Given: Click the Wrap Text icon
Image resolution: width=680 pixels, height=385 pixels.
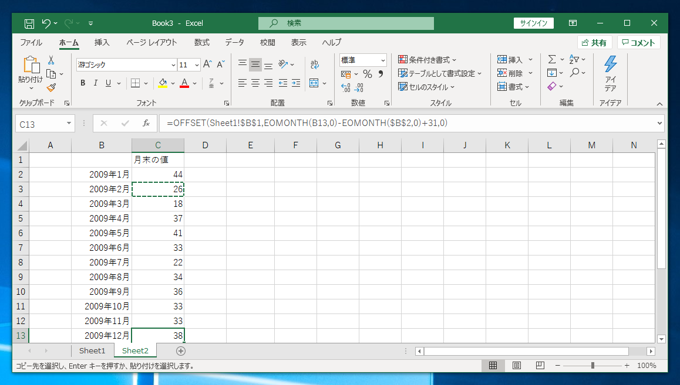Looking at the screenshot, I should click(315, 65).
